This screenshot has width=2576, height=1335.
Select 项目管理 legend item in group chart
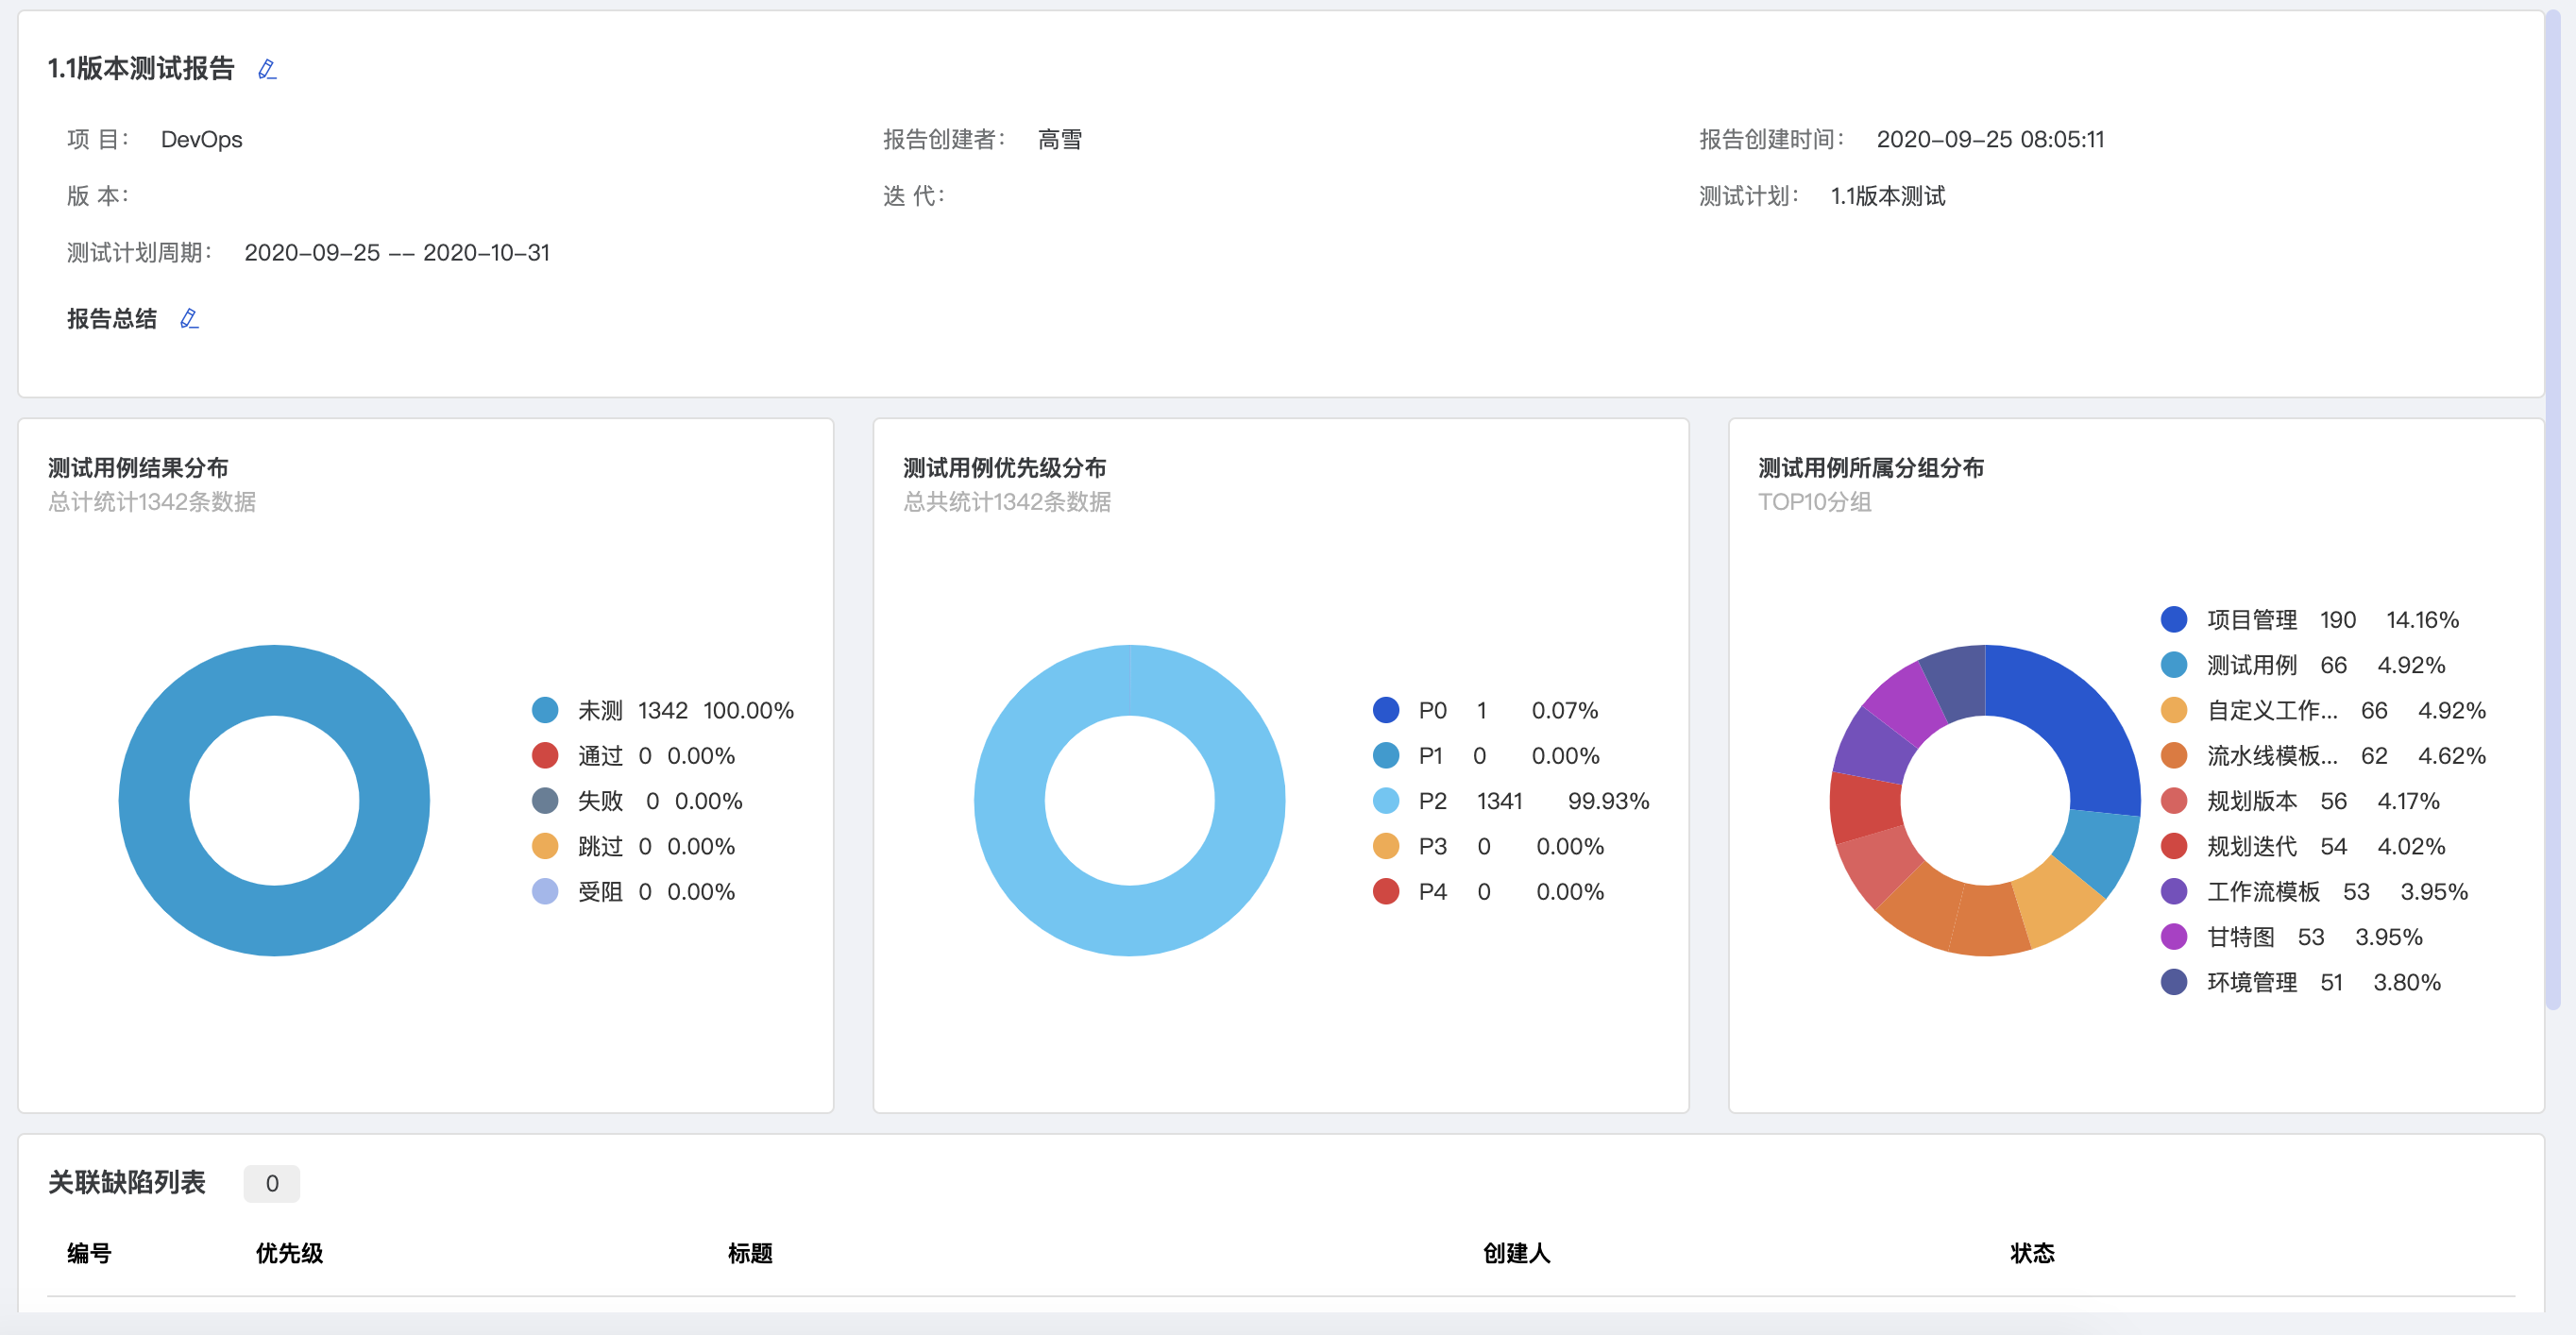click(x=2251, y=620)
